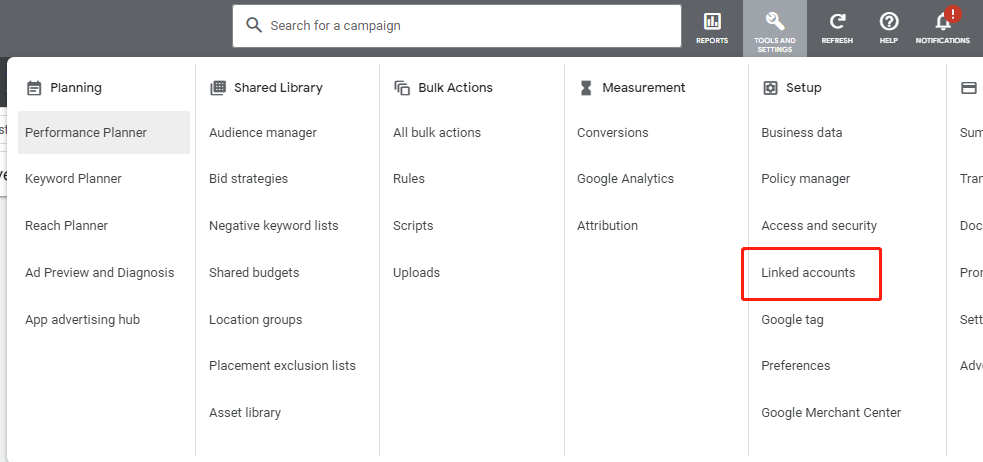Open Access and security

[x=819, y=226]
